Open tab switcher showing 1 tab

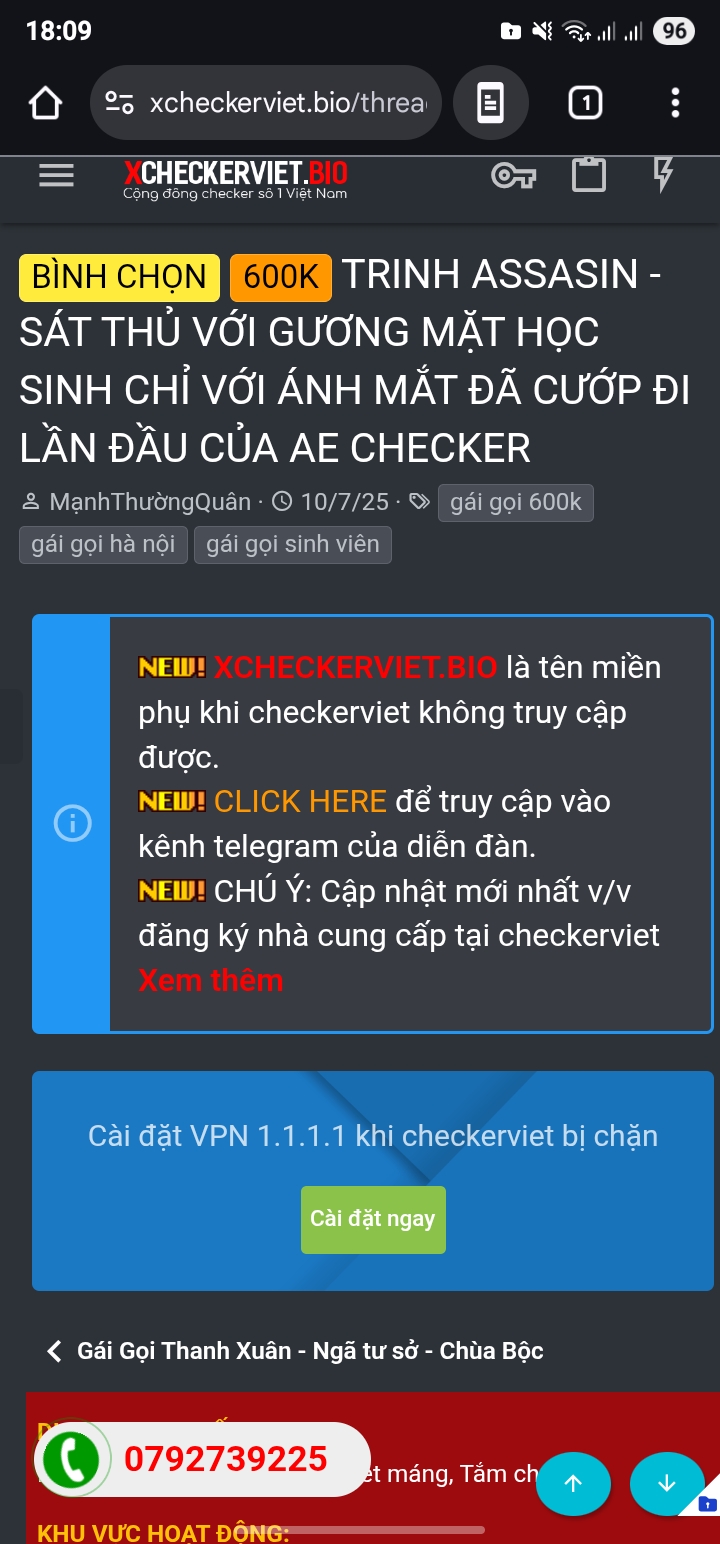point(586,102)
